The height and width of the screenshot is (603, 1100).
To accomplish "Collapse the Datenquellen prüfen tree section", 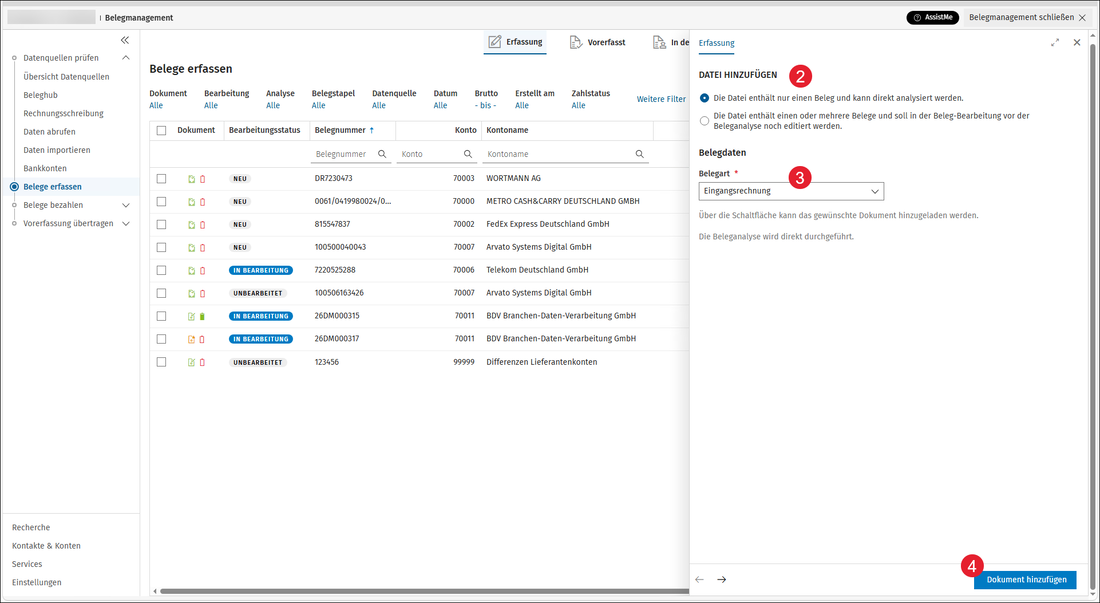I will point(126,58).
